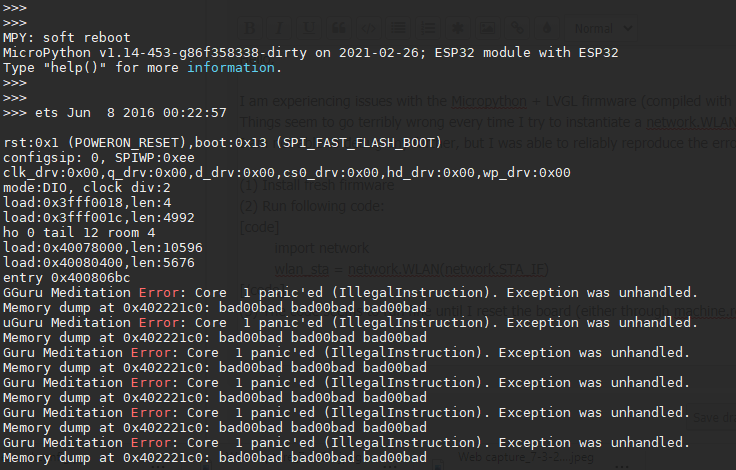Toggle bold formatting in the background editor
This screenshot has width=736, height=470.
click(x=250, y=28)
